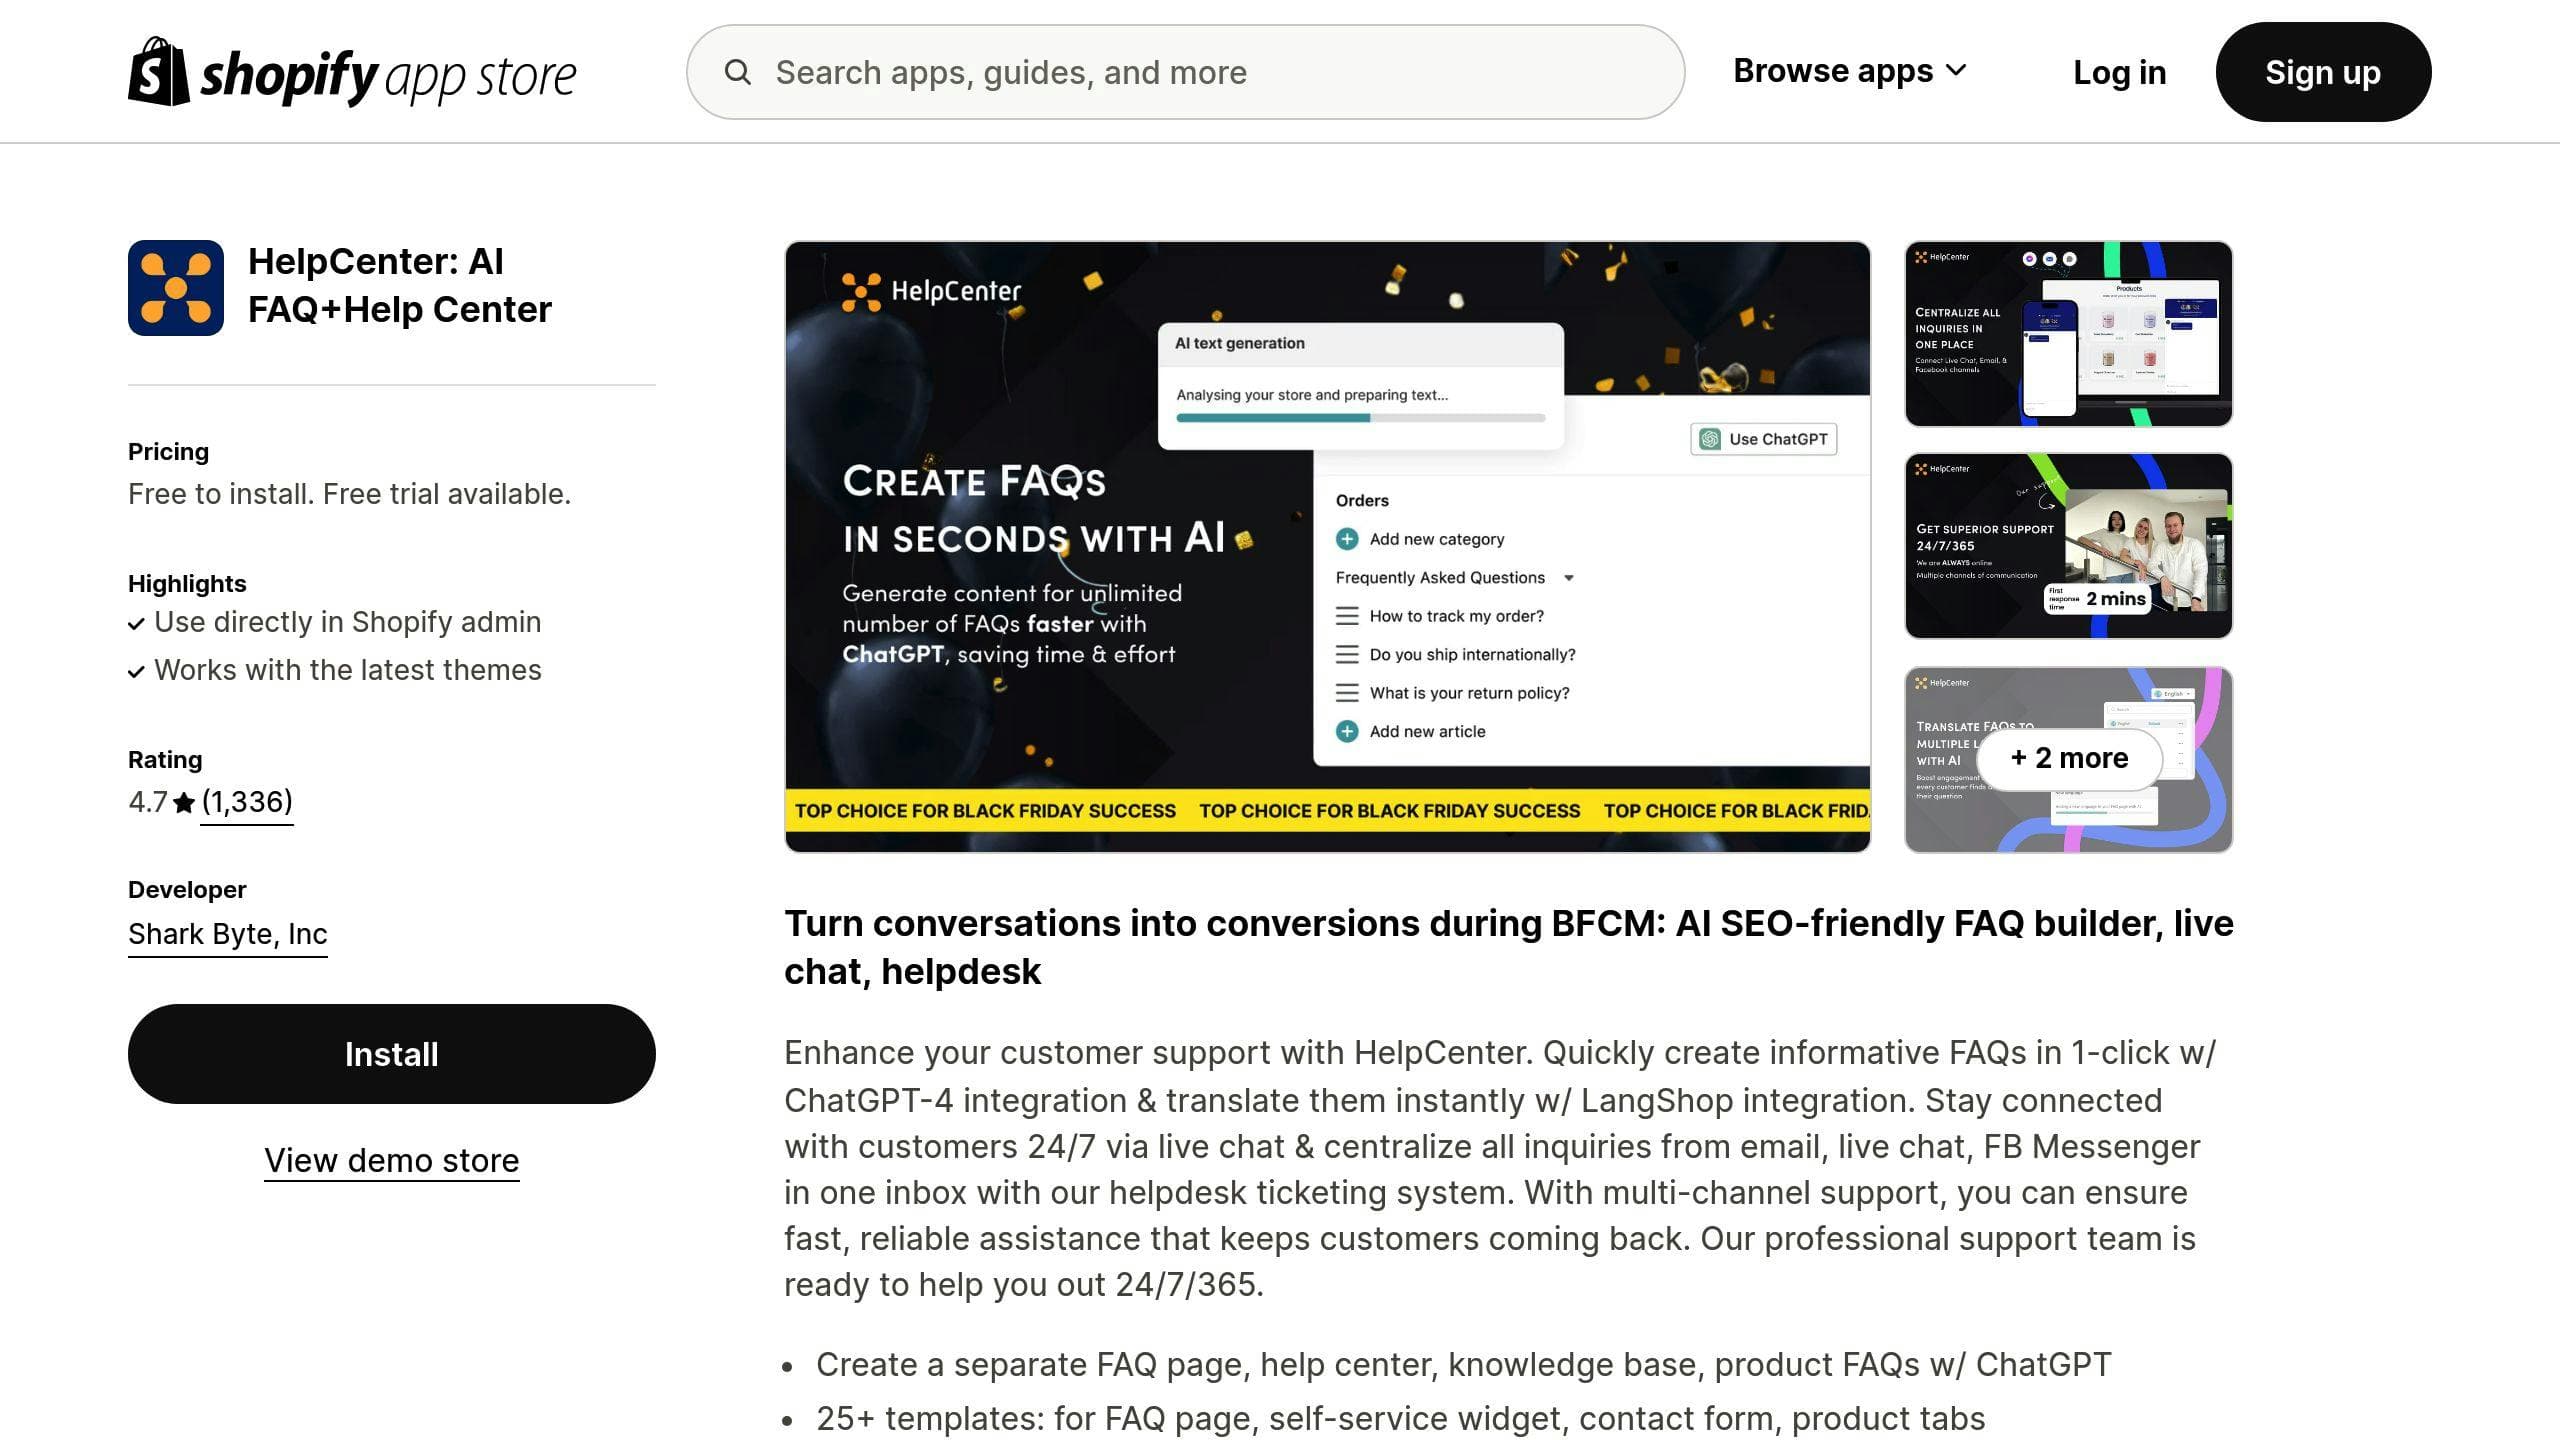
Task: Click the Create a separate FAQ page bullet
Action: click(x=1463, y=1364)
